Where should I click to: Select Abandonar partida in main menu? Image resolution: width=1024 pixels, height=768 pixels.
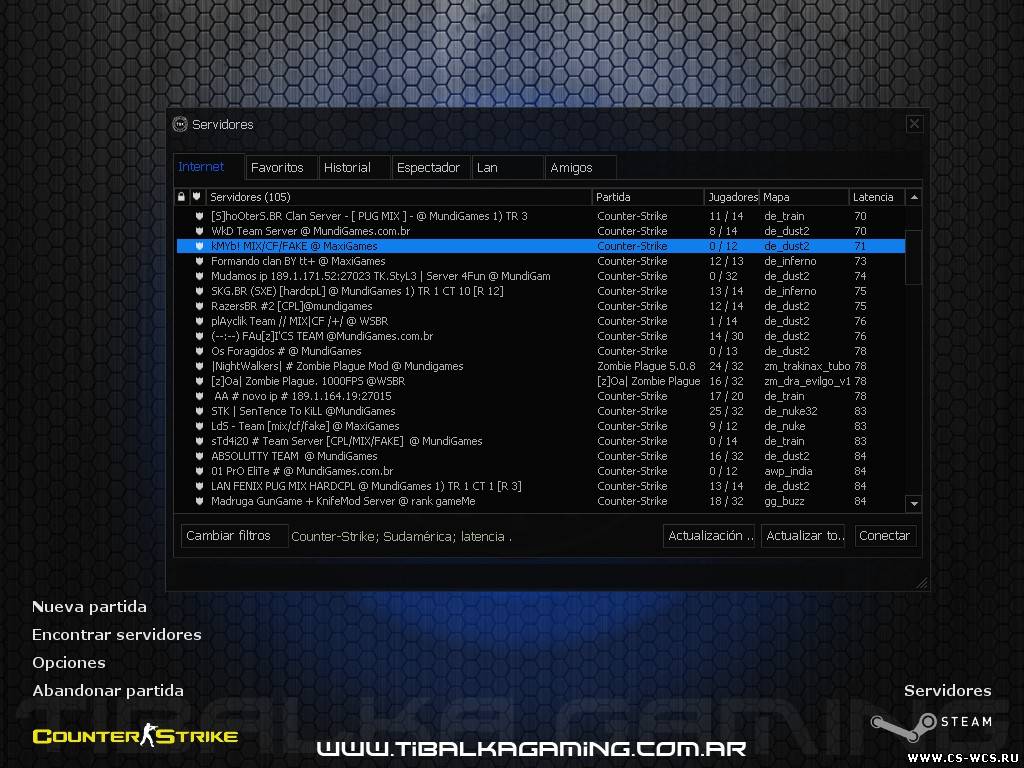(108, 691)
